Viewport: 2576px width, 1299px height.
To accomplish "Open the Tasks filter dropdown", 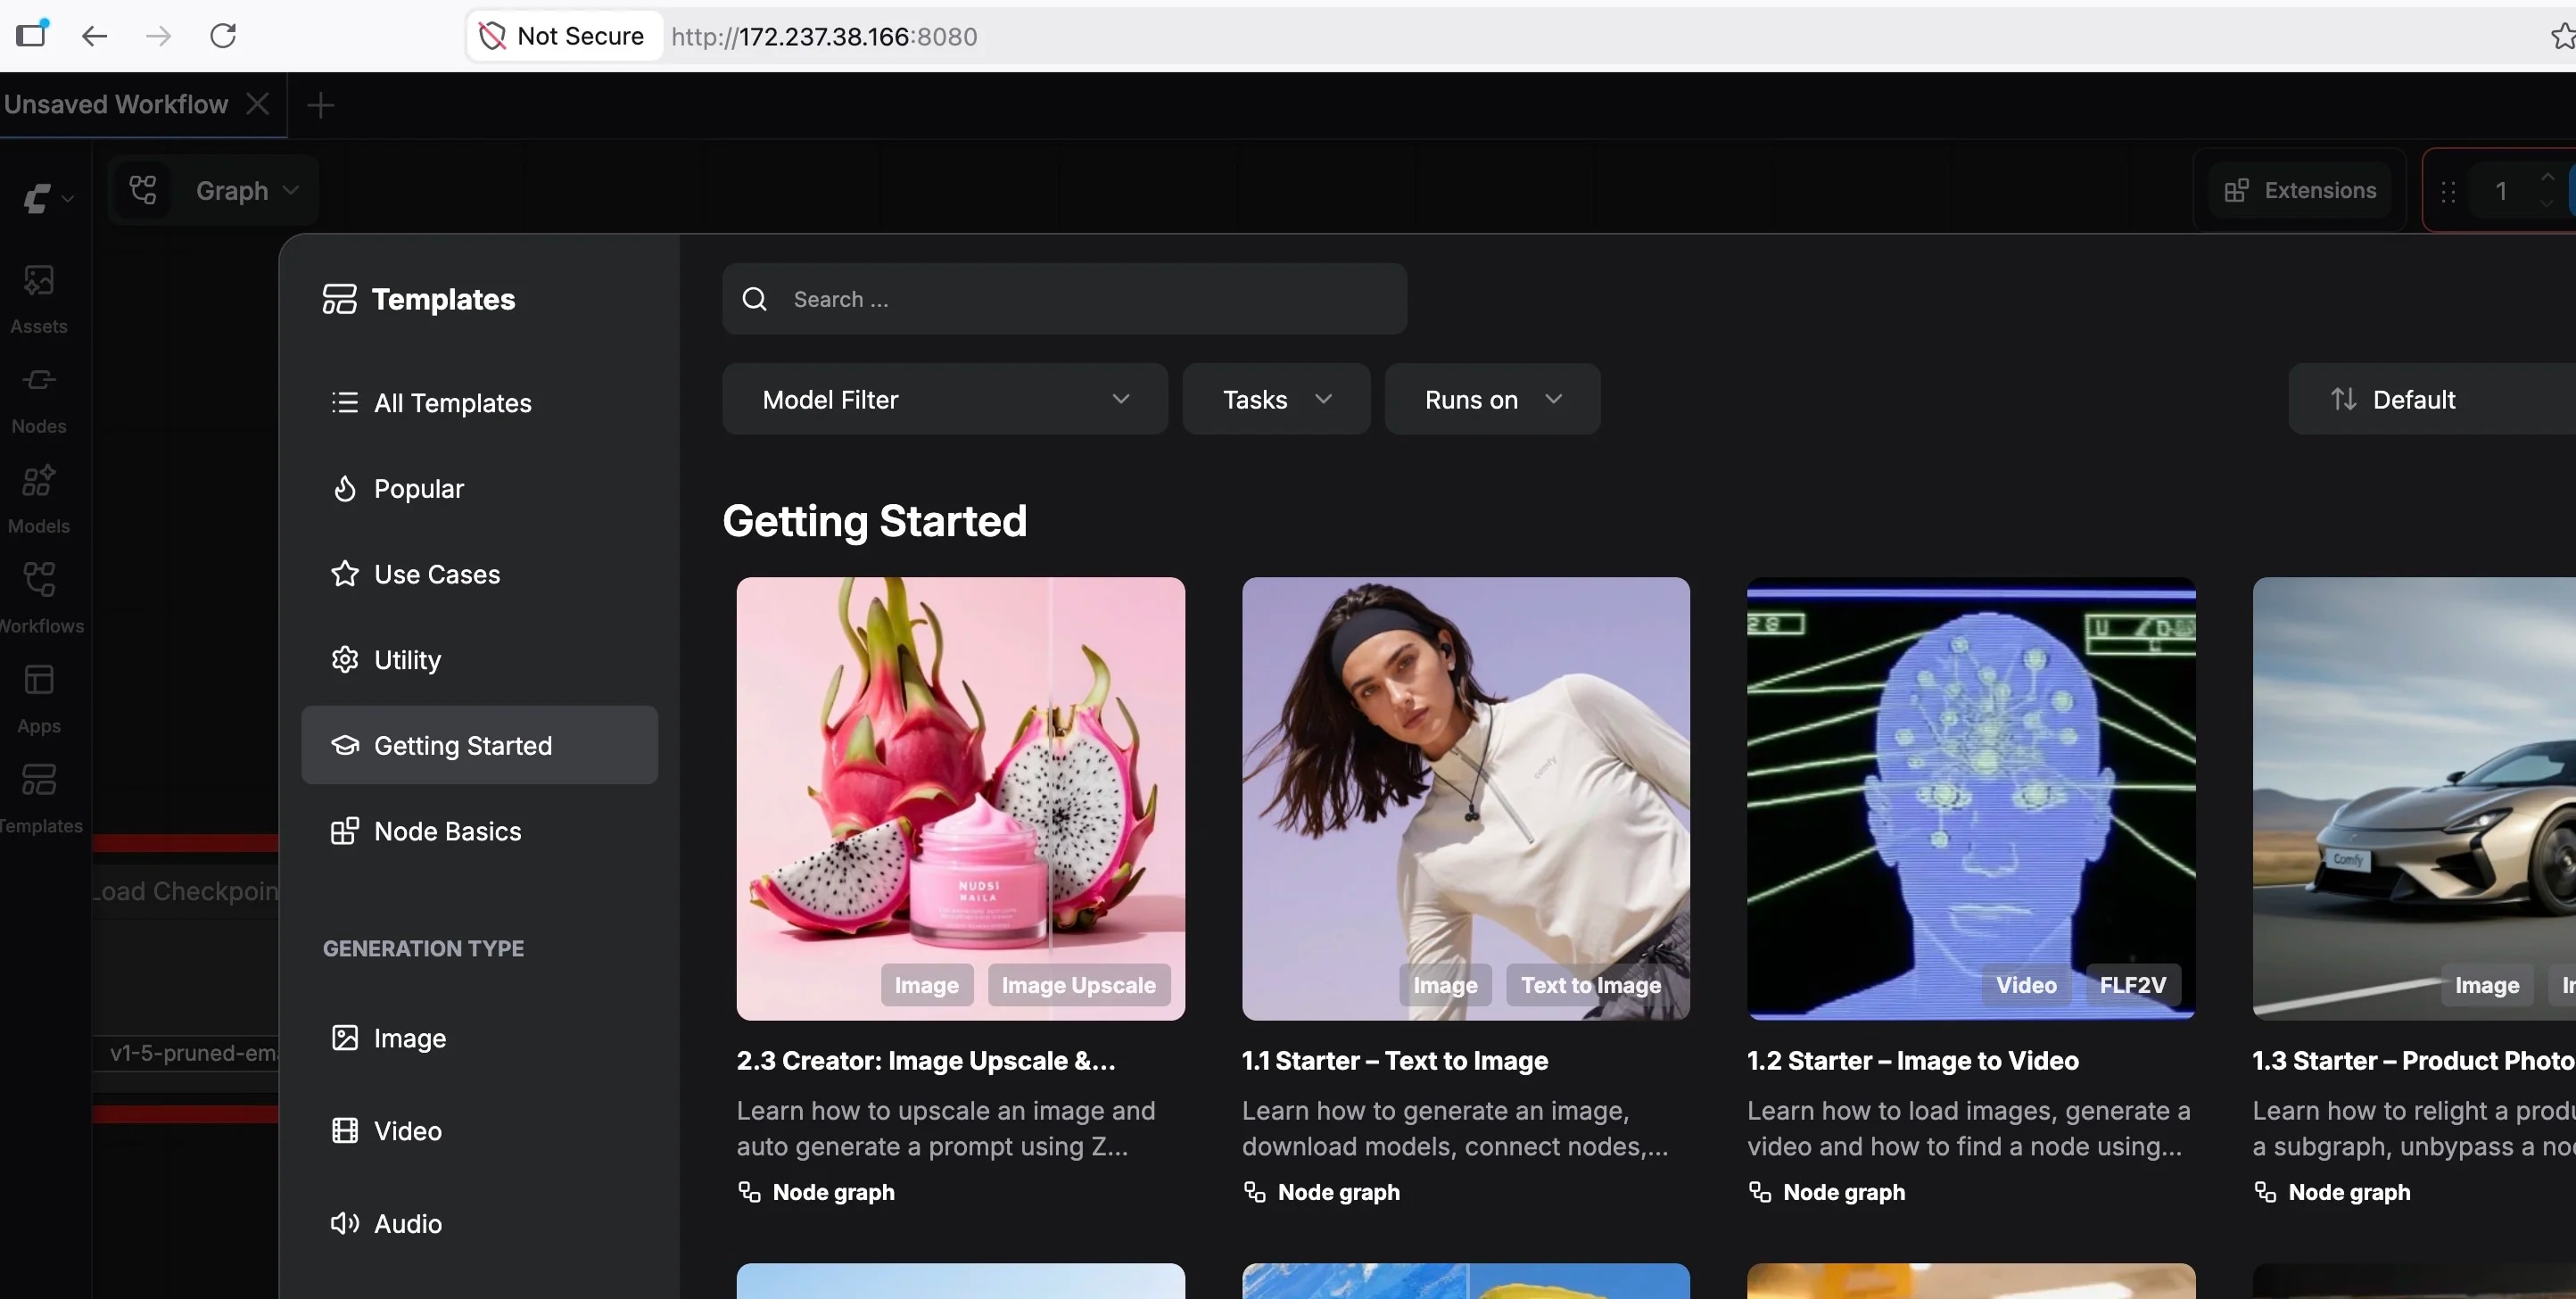I will click(1275, 399).
